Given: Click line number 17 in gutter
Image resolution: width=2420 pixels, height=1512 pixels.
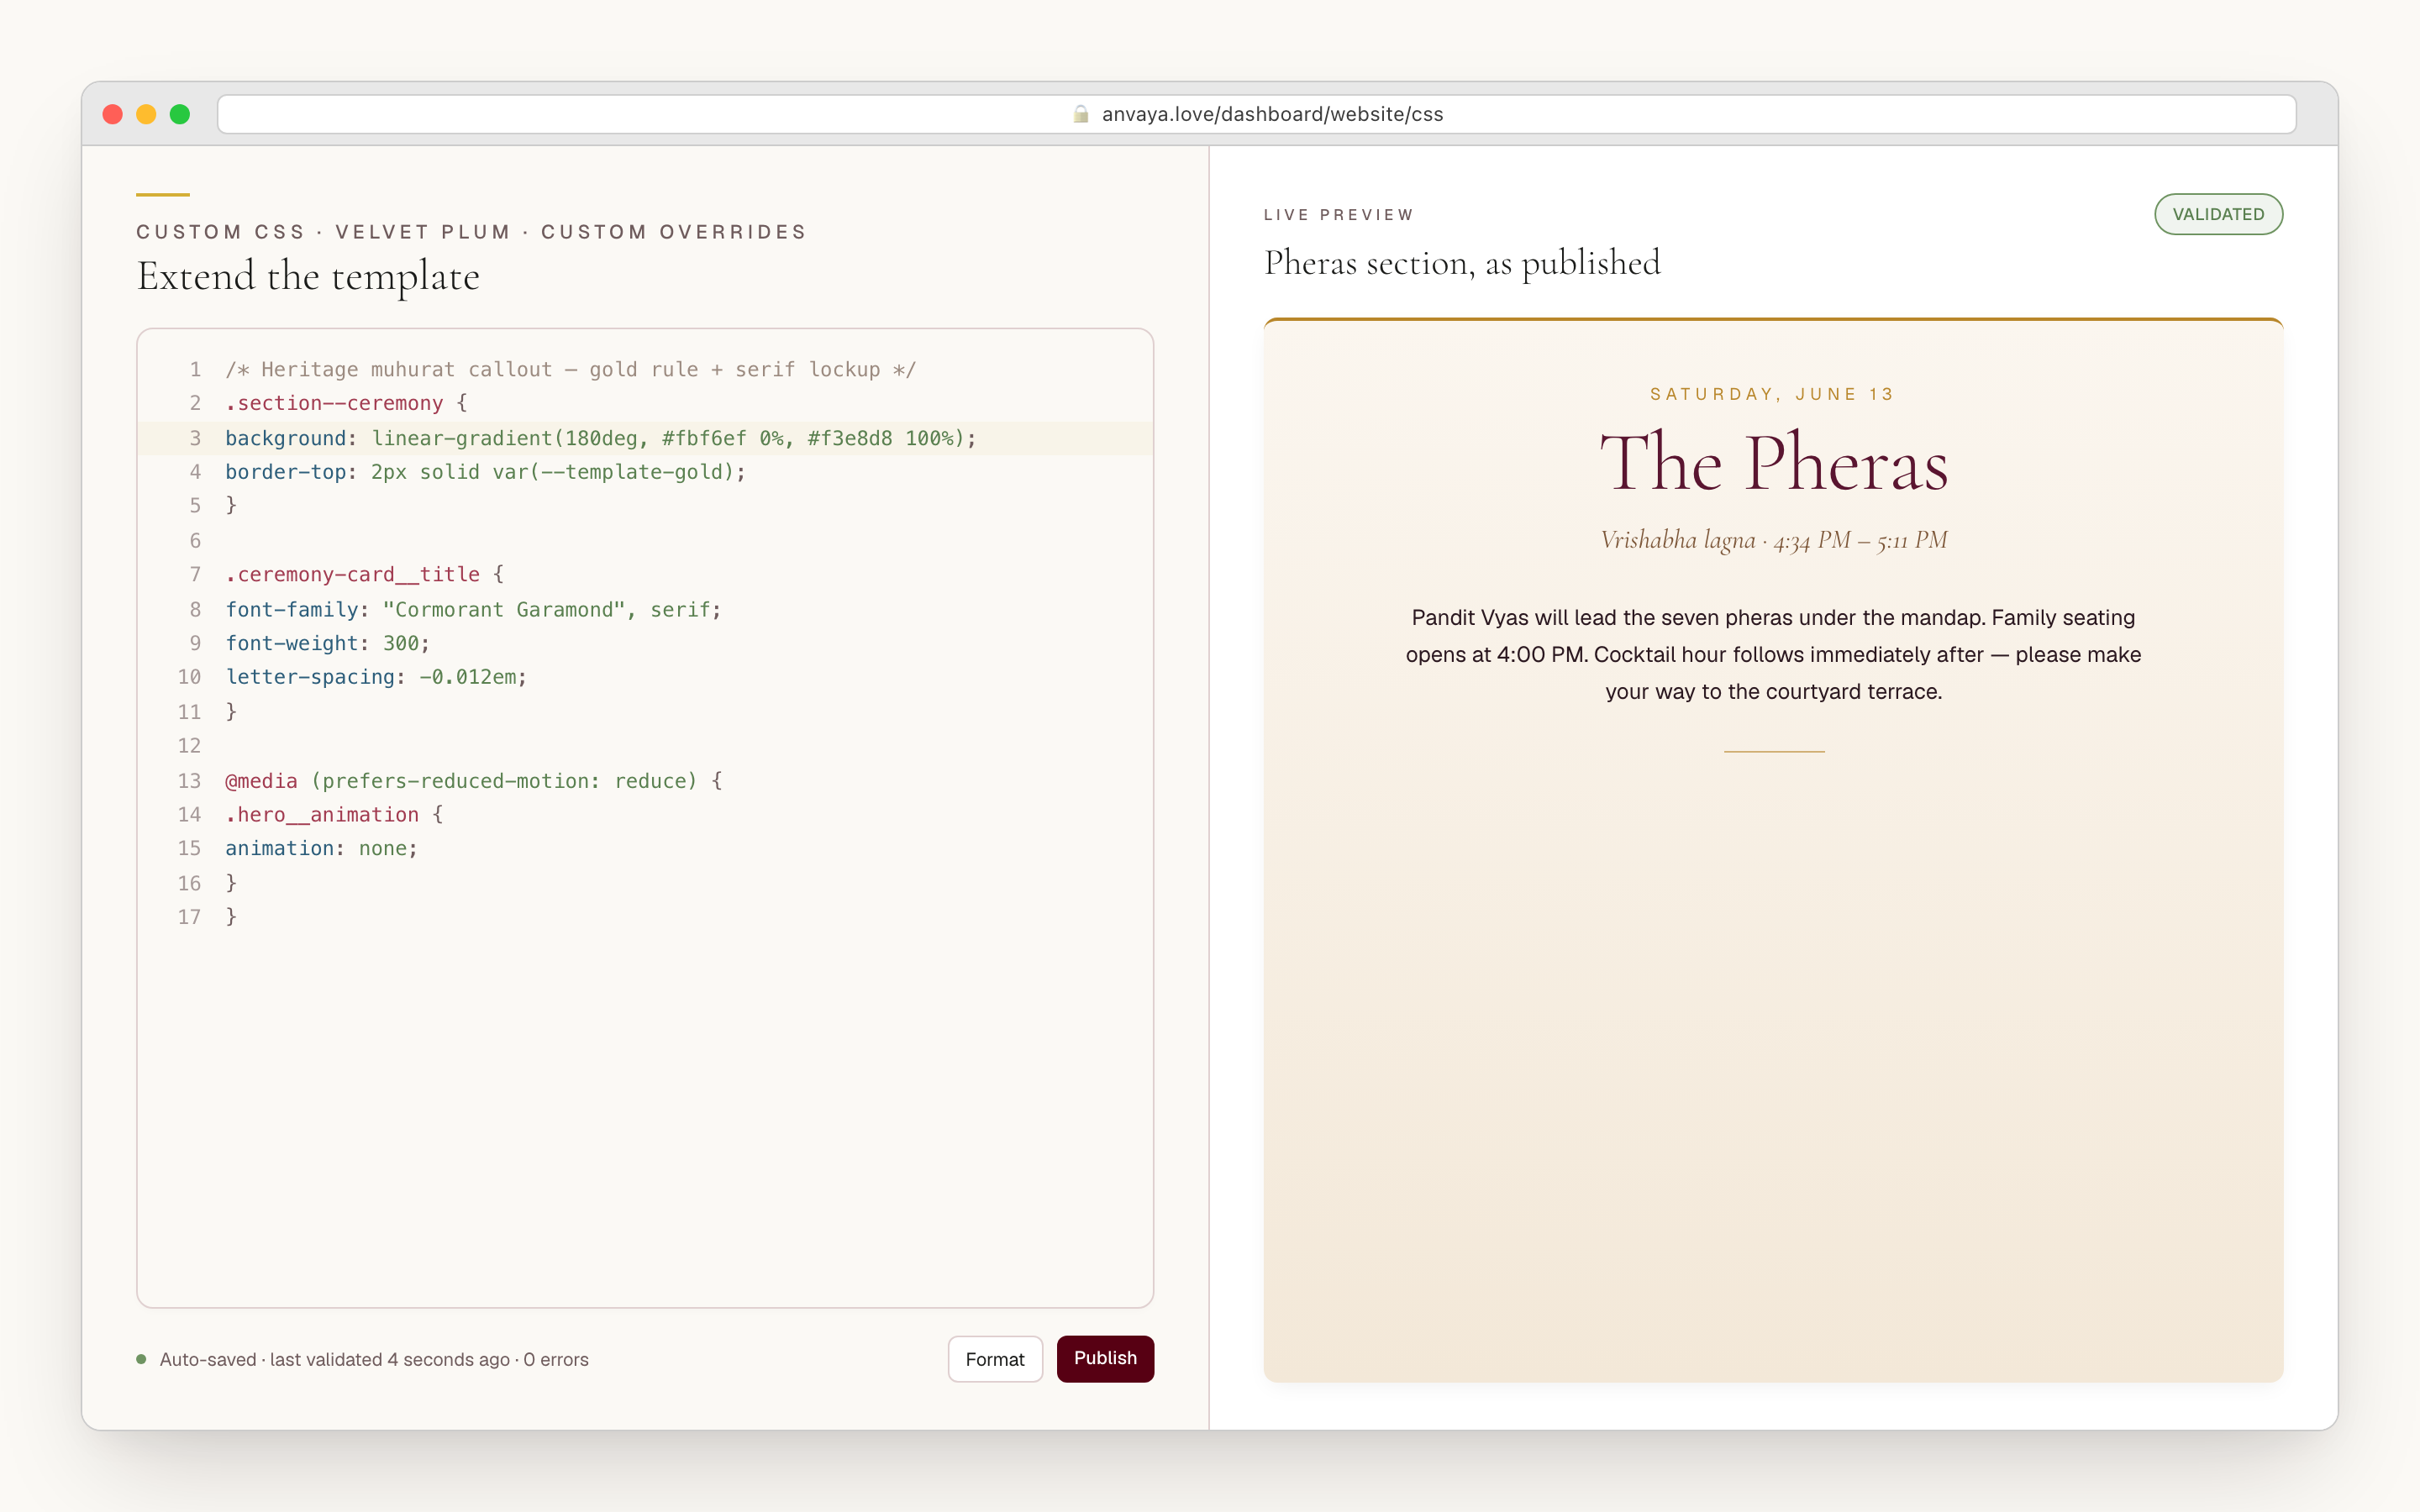Looking at the screenshot, I should [x=189, y=917].
